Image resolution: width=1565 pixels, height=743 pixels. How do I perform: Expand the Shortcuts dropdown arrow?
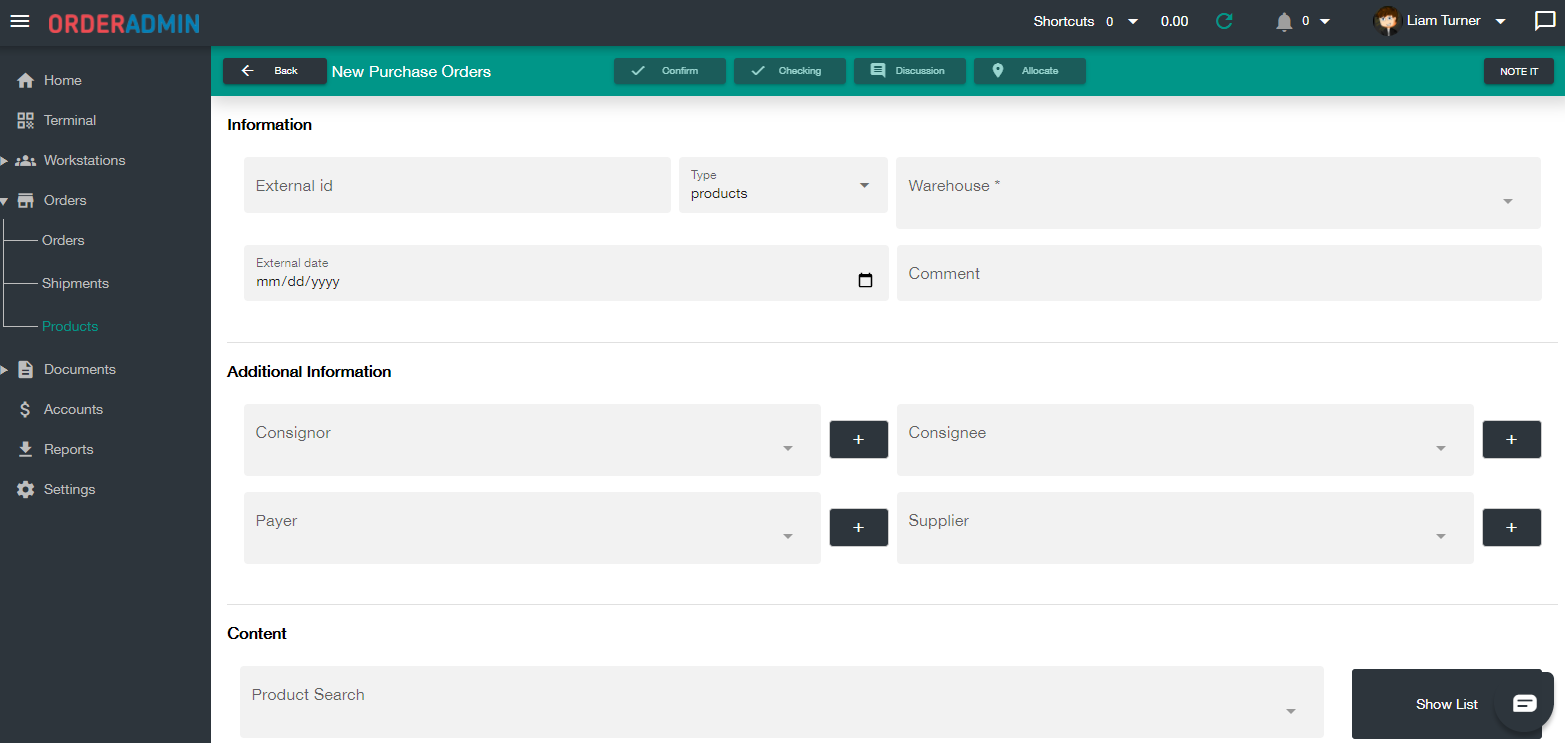[x=1133, y=21]
